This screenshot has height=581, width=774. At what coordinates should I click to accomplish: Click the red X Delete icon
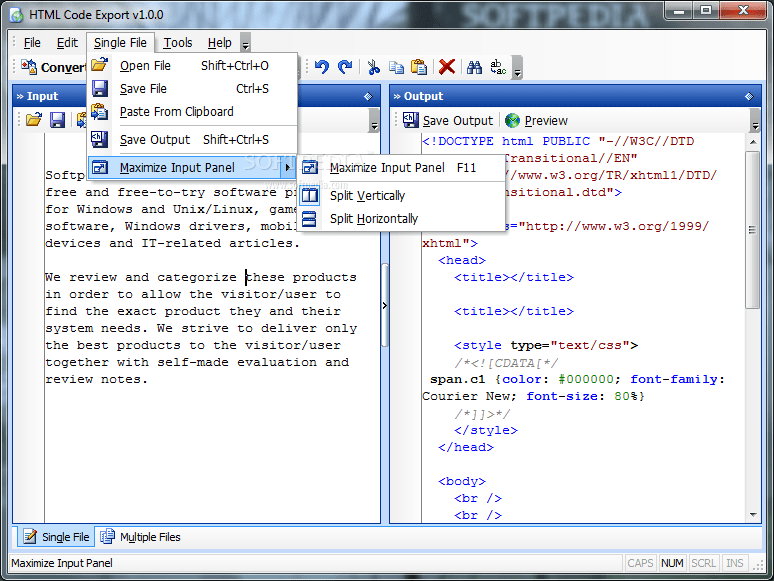coord(447,67)
